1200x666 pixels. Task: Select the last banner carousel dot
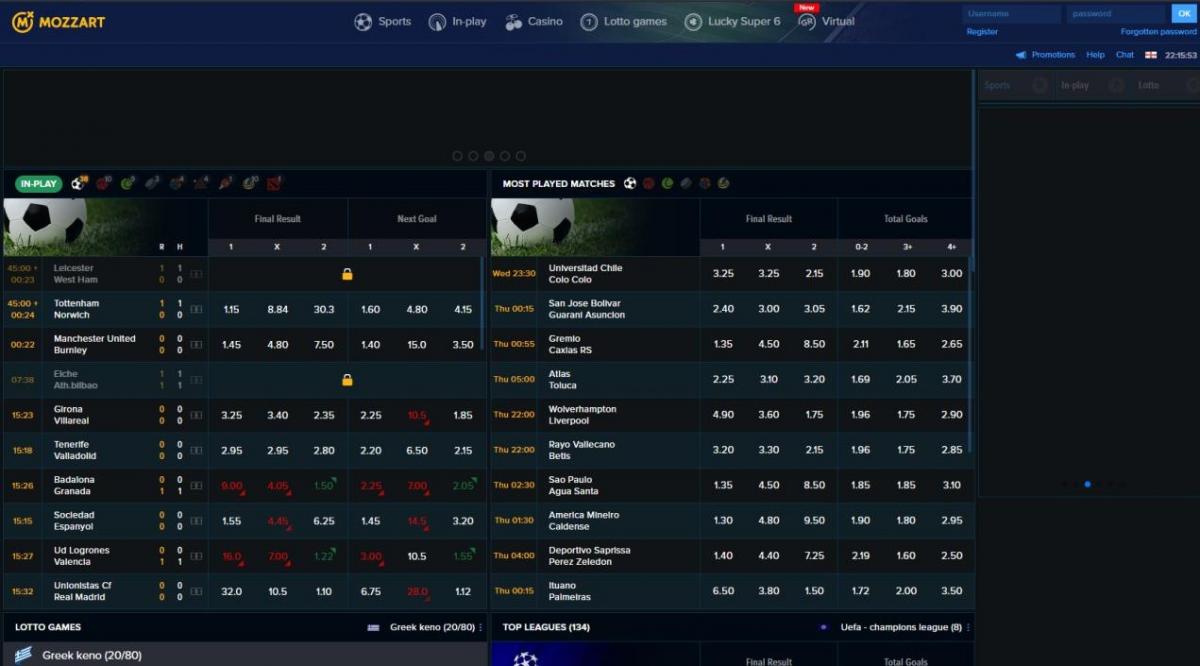(521, 156)
